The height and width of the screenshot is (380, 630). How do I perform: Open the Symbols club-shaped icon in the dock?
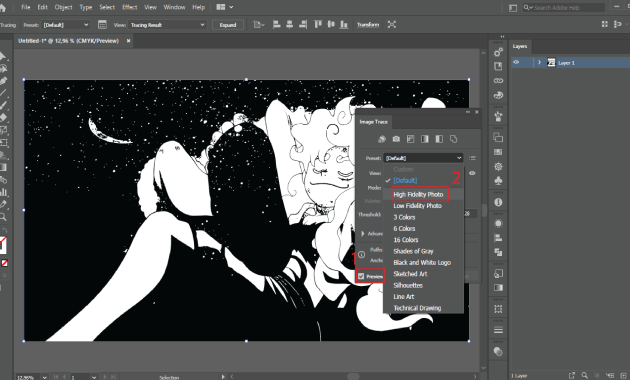(x=498, y=181)
